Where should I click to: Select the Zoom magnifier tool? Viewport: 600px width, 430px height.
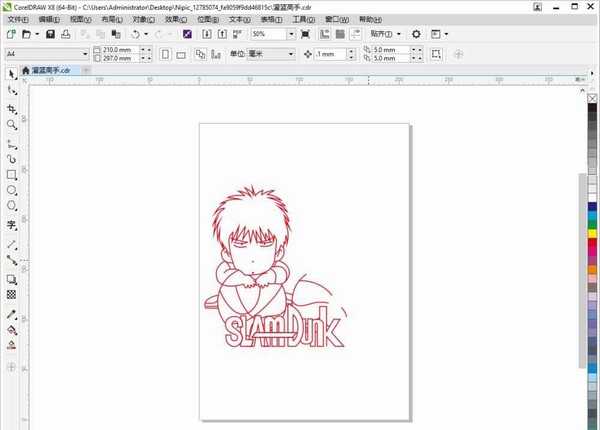[x=12, y=125]
